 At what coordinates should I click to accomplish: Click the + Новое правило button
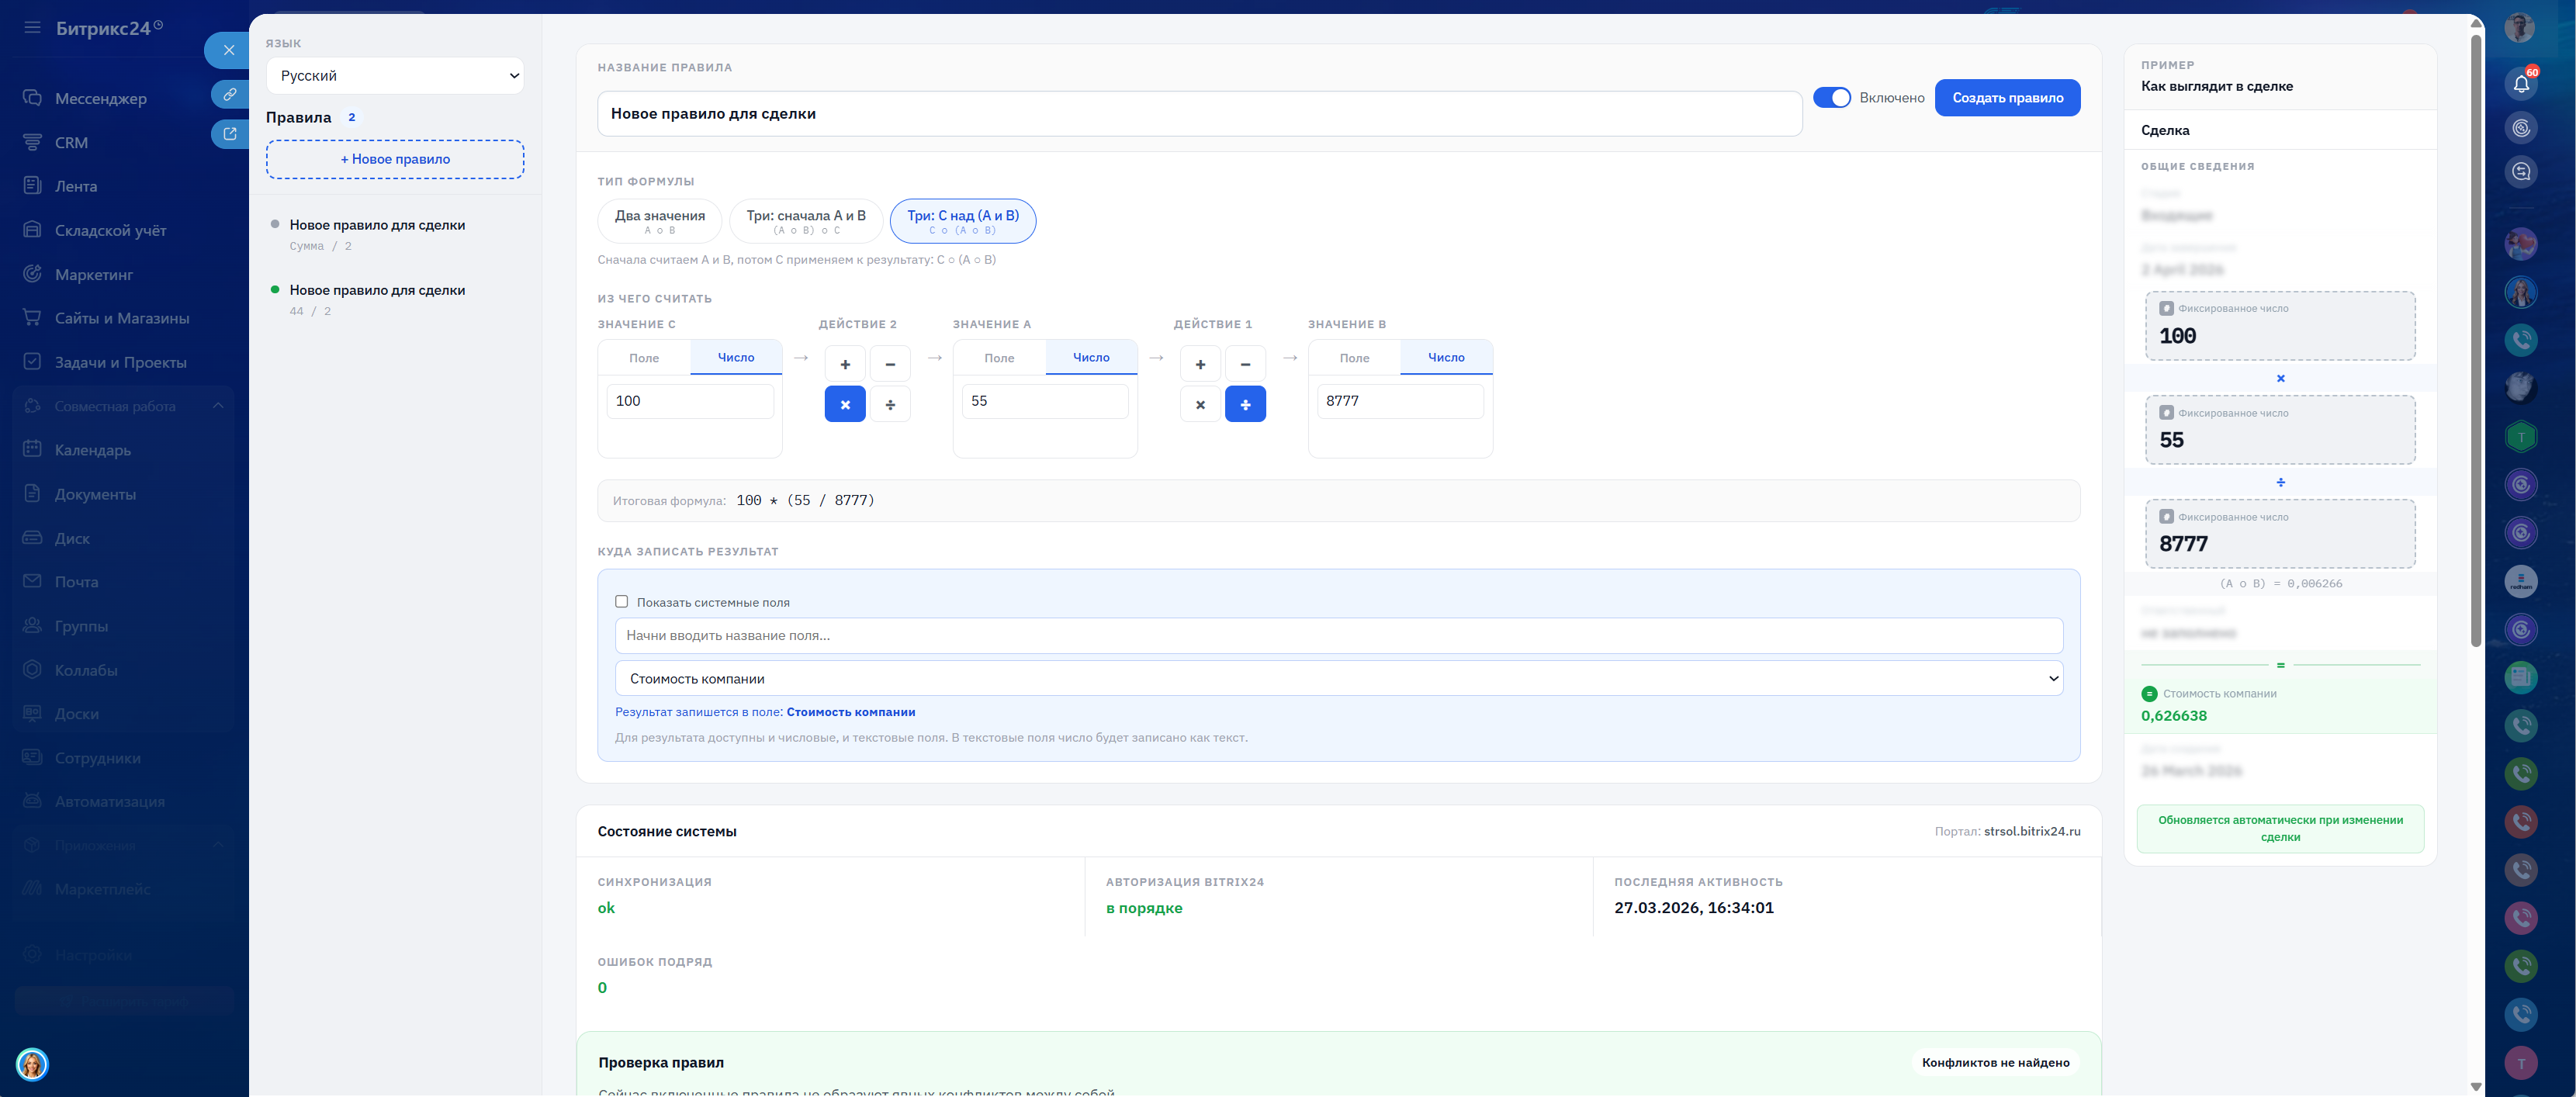tap(394, 159)
